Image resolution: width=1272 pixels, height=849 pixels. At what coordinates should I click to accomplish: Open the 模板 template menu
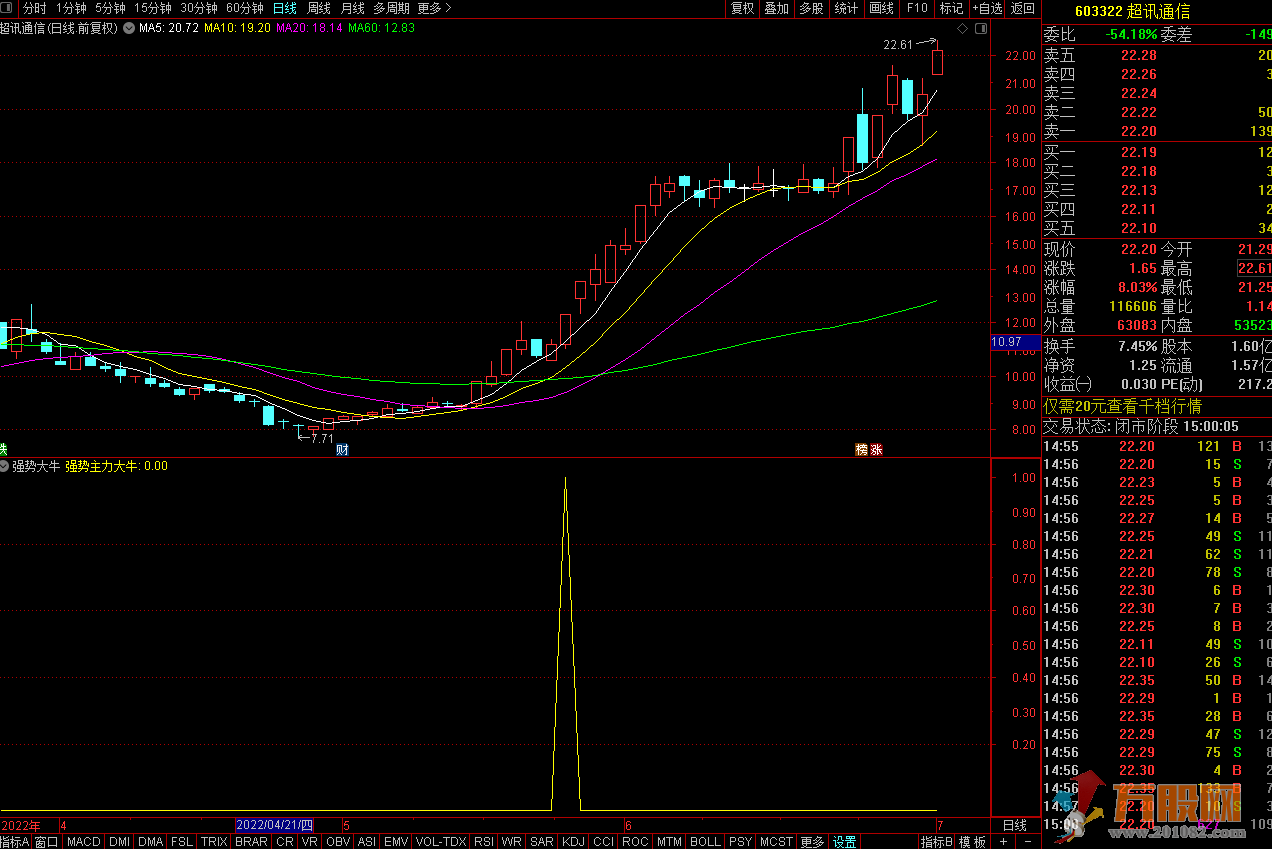click(x=973, y=842)
